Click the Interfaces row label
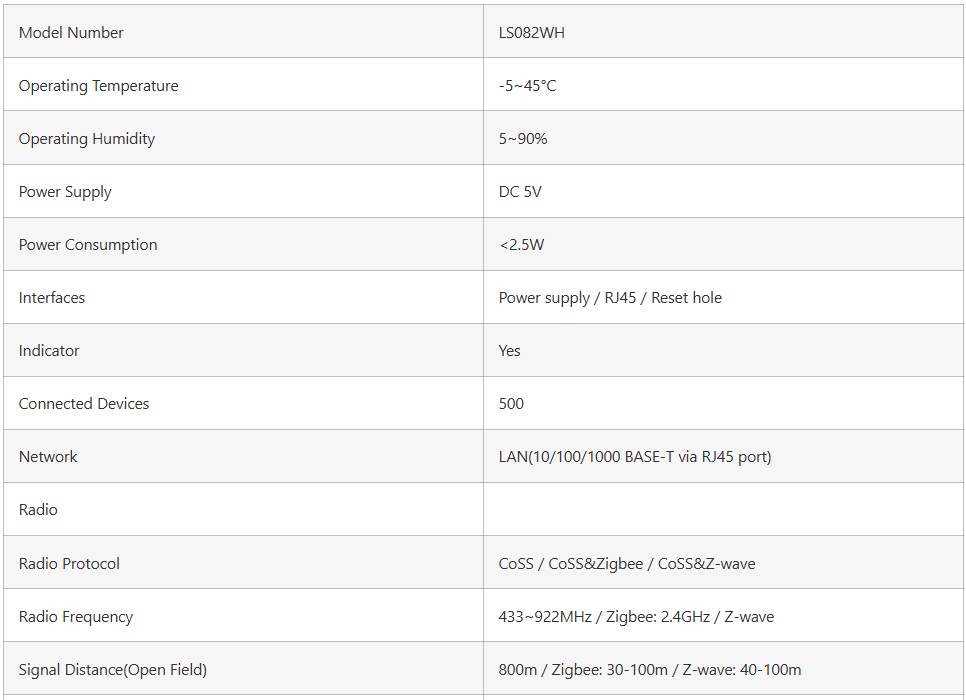The width and height of the screenshot is (966, 700). tap(52, 297)
